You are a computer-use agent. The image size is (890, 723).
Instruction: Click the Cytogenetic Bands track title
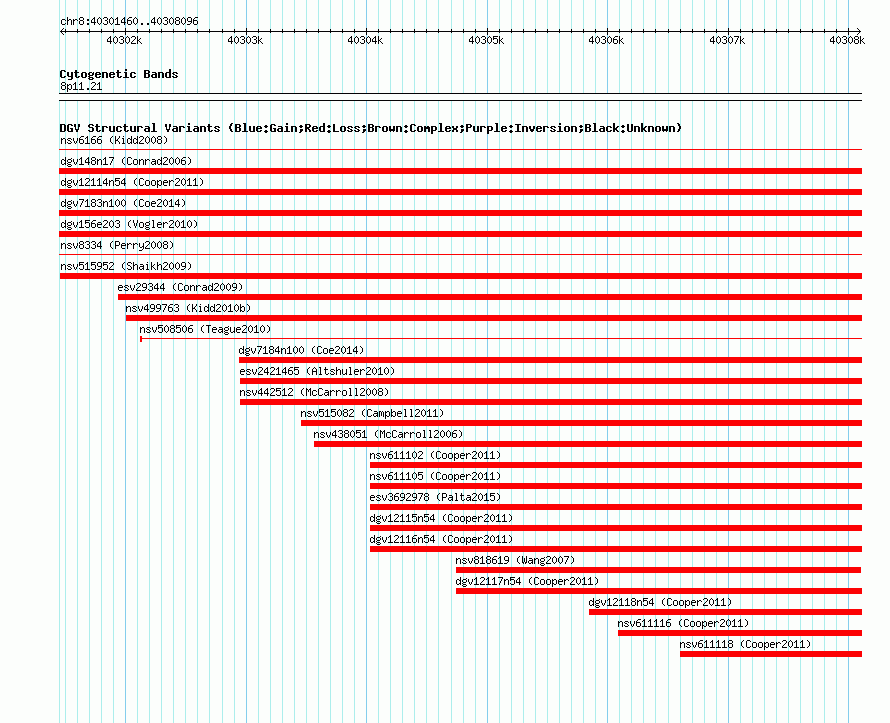coord(119,74)
